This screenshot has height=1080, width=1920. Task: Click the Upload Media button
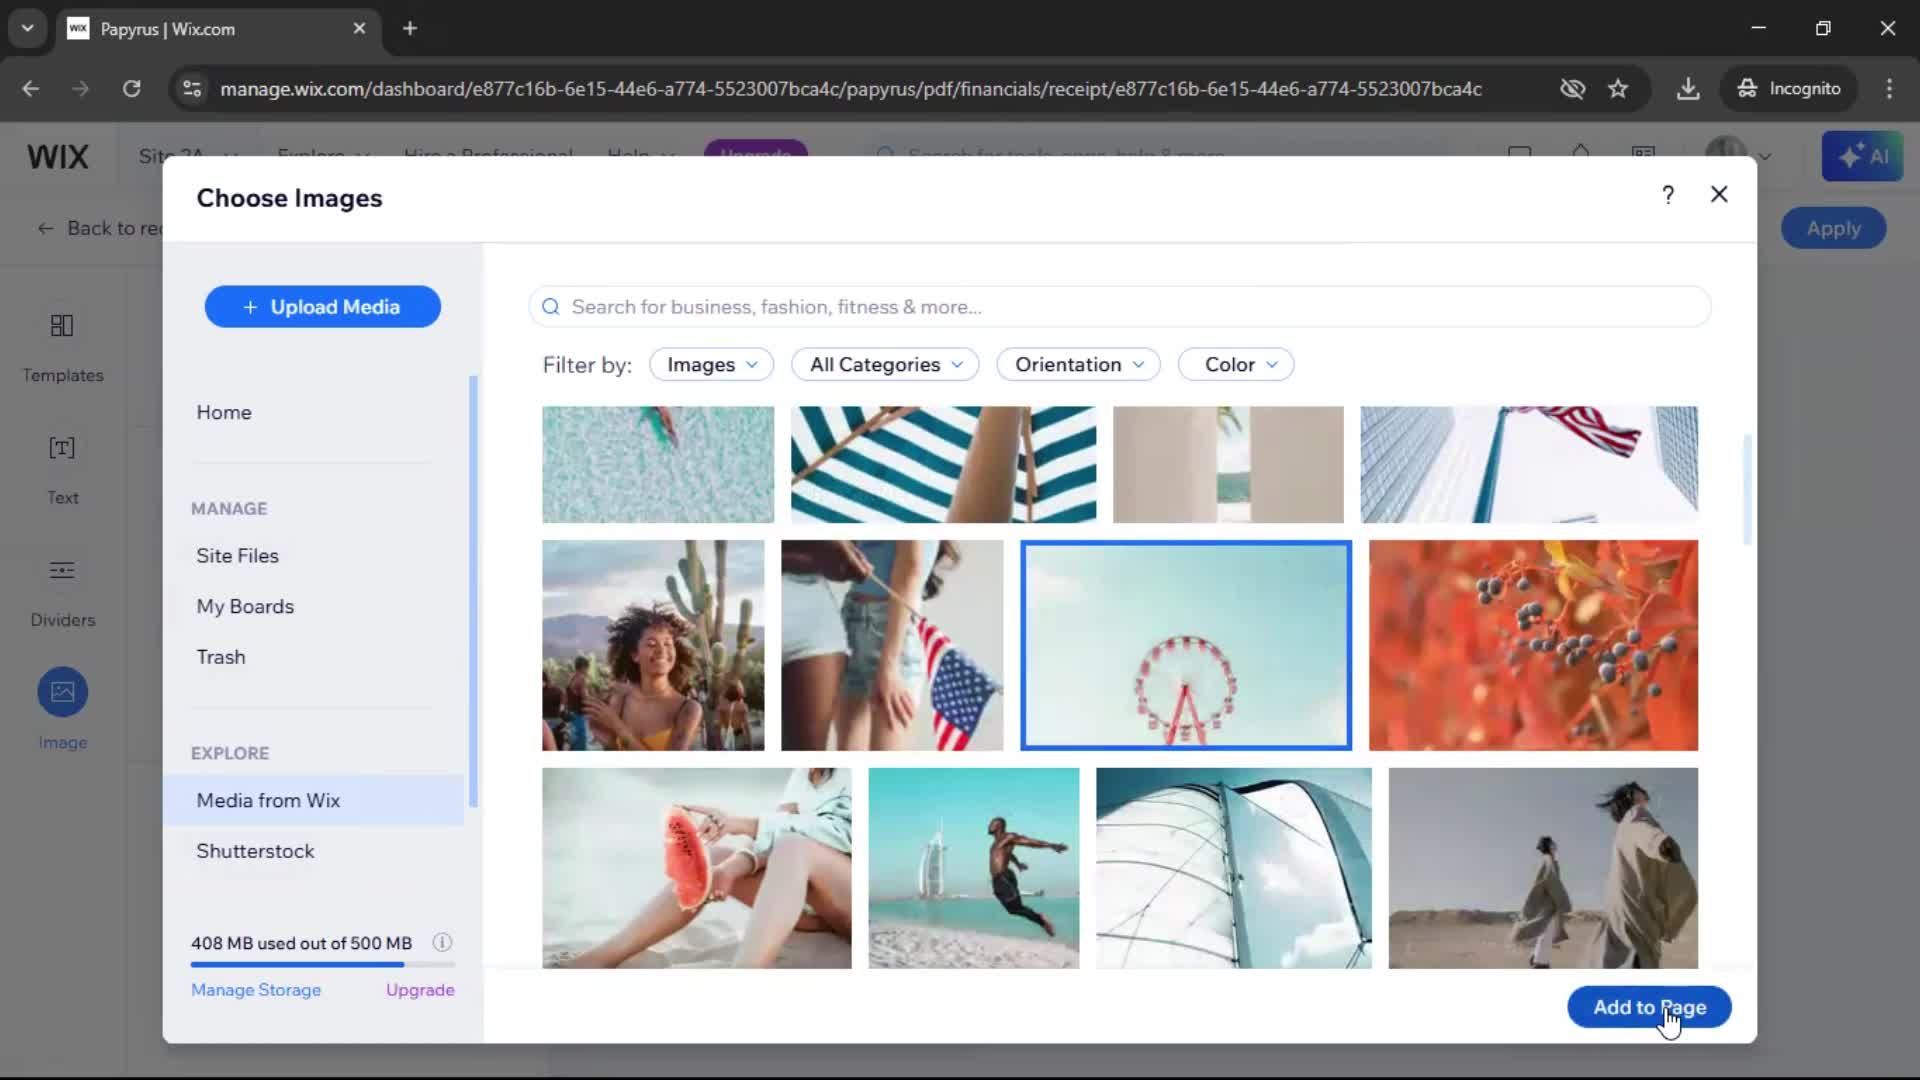[x=323, y=307]
